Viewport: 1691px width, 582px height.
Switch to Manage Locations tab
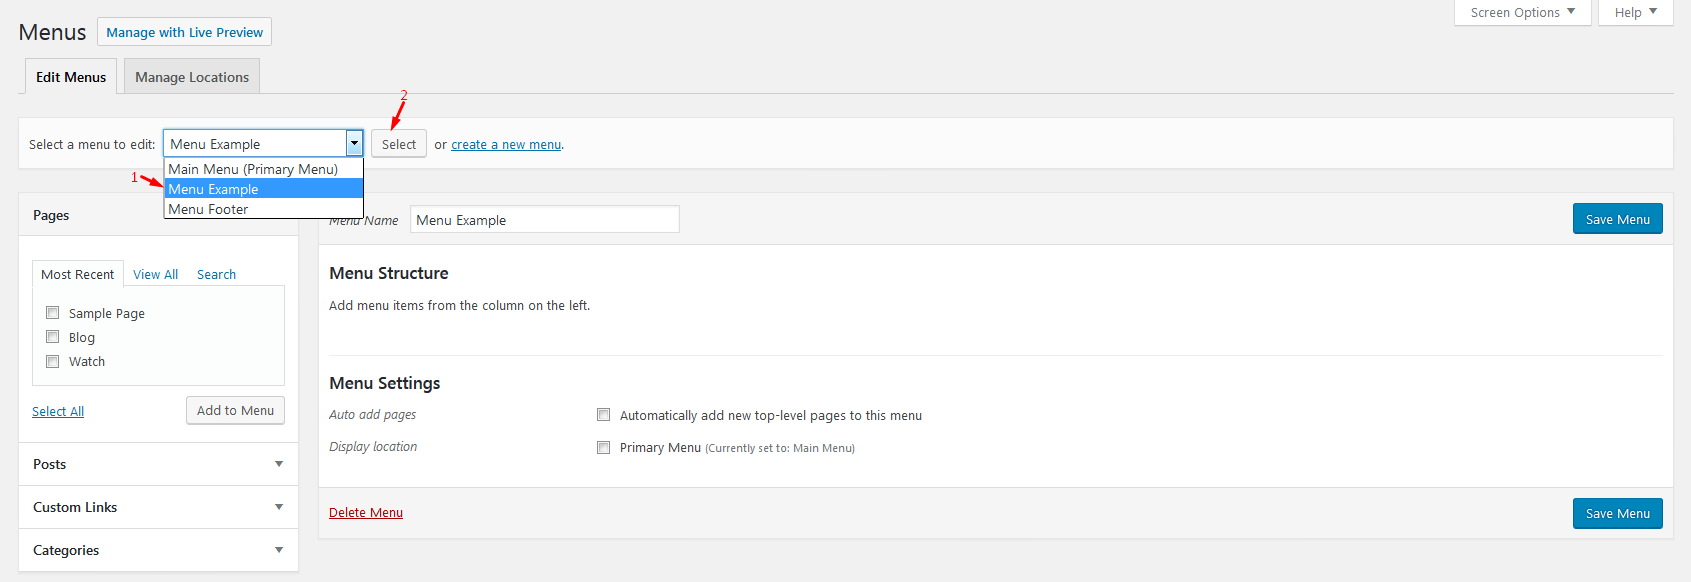click(x=192, y=77)
